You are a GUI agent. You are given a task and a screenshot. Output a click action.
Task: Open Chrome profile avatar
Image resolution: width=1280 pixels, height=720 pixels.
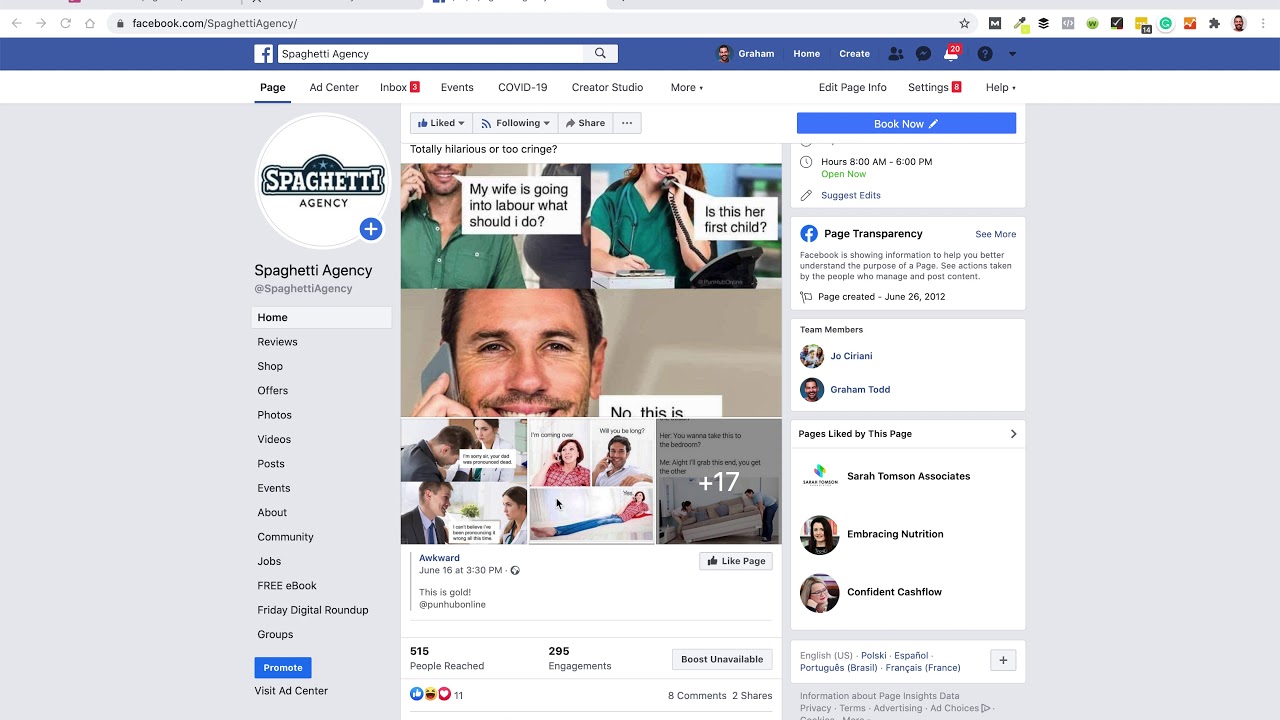1239,23
